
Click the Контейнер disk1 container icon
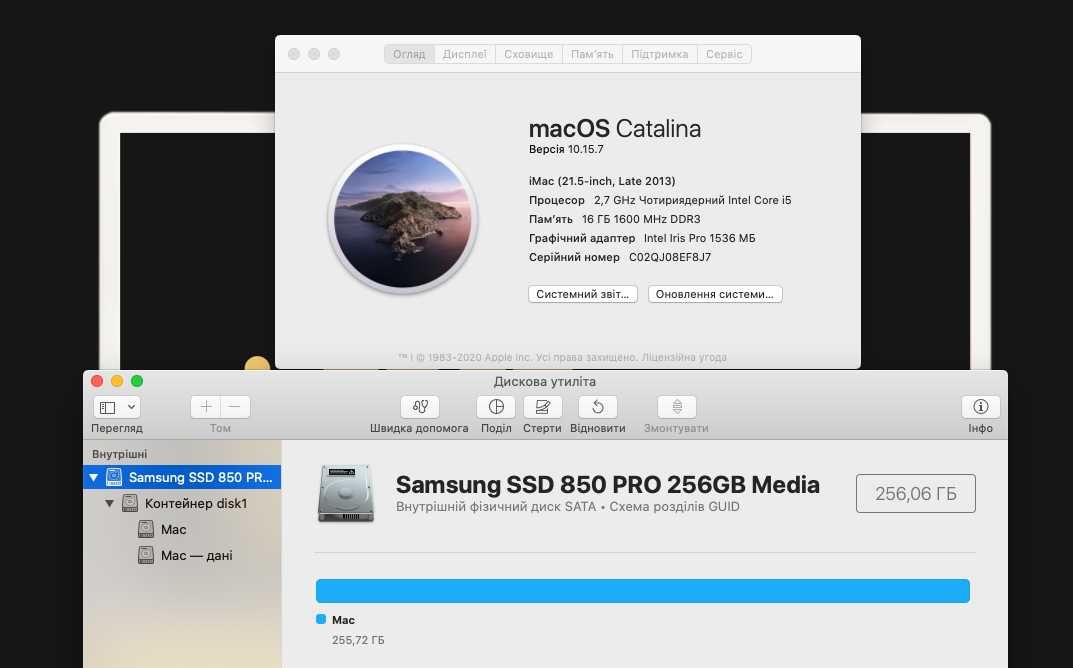pyautogui.click(x=130, y=503)
